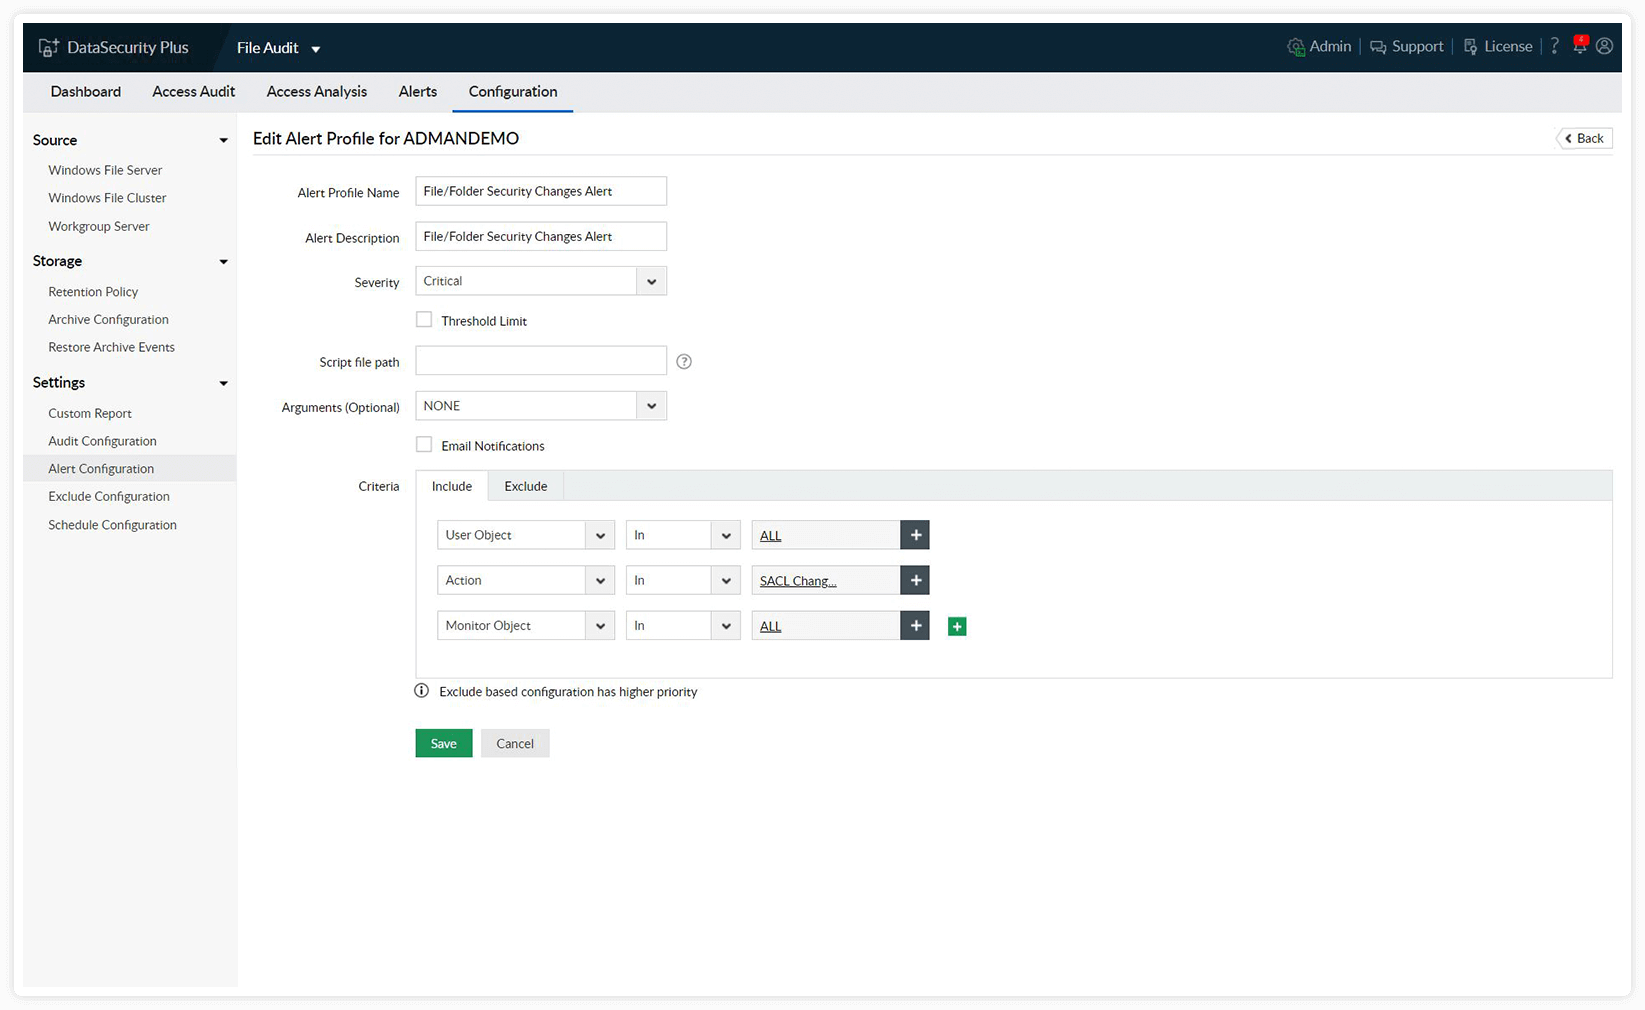Add value for Monitor Object criteria
This screenshot has width=1645, height=1010.
(x=915, y=625)
